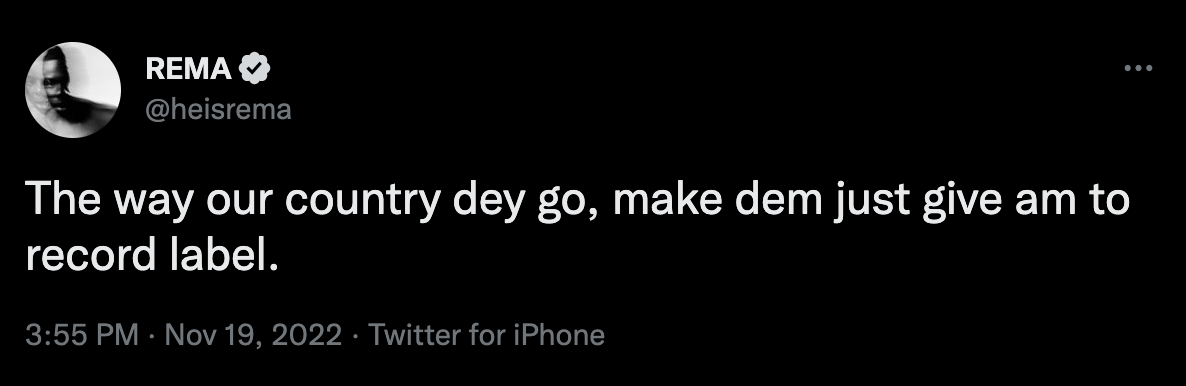Click the word "iPhone" in the footer
This screenshot has width=1186, height=386.
pyautogui.click(x=559, y=335)
